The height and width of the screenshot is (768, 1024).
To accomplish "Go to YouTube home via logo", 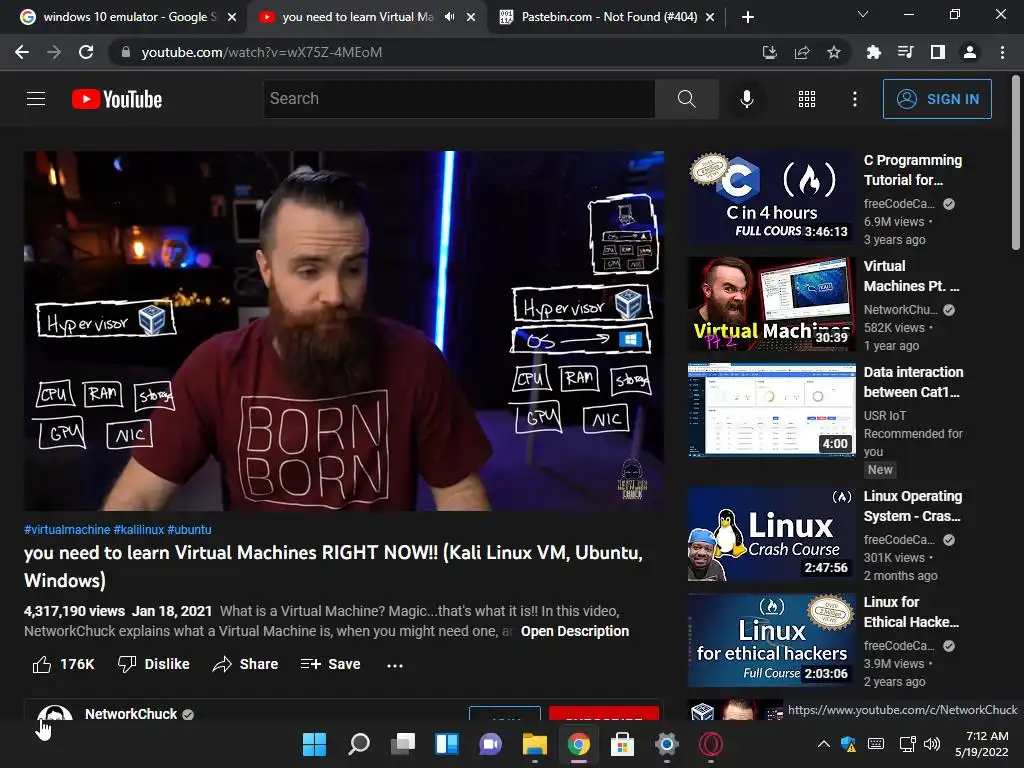I will pos(117,99).
